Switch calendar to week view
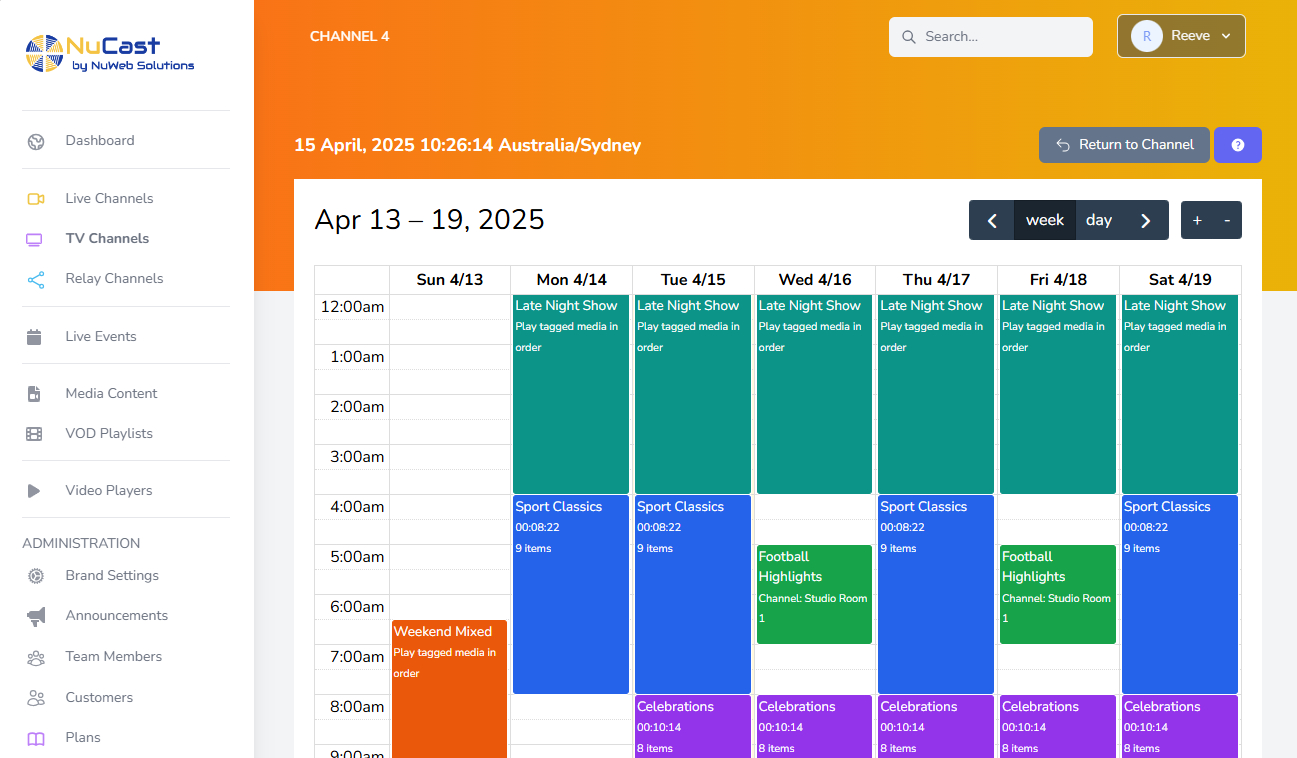This screenshot has height=758, width=1297. tap(1045, 220)
